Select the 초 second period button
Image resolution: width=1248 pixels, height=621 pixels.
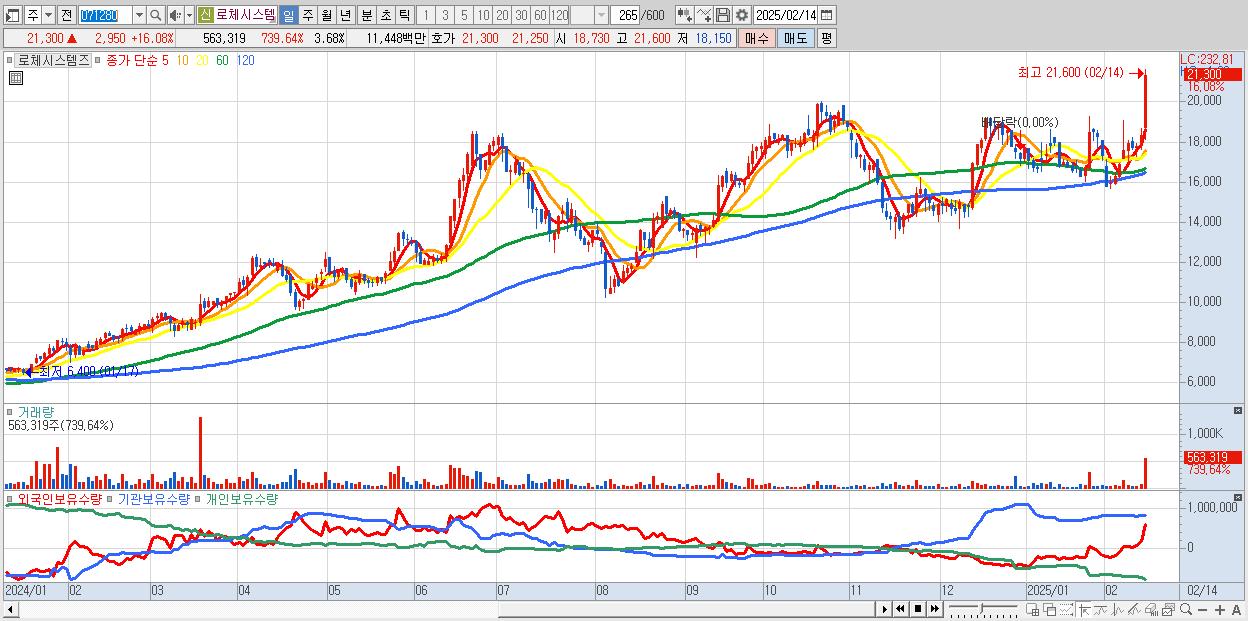tap(385, 15)
